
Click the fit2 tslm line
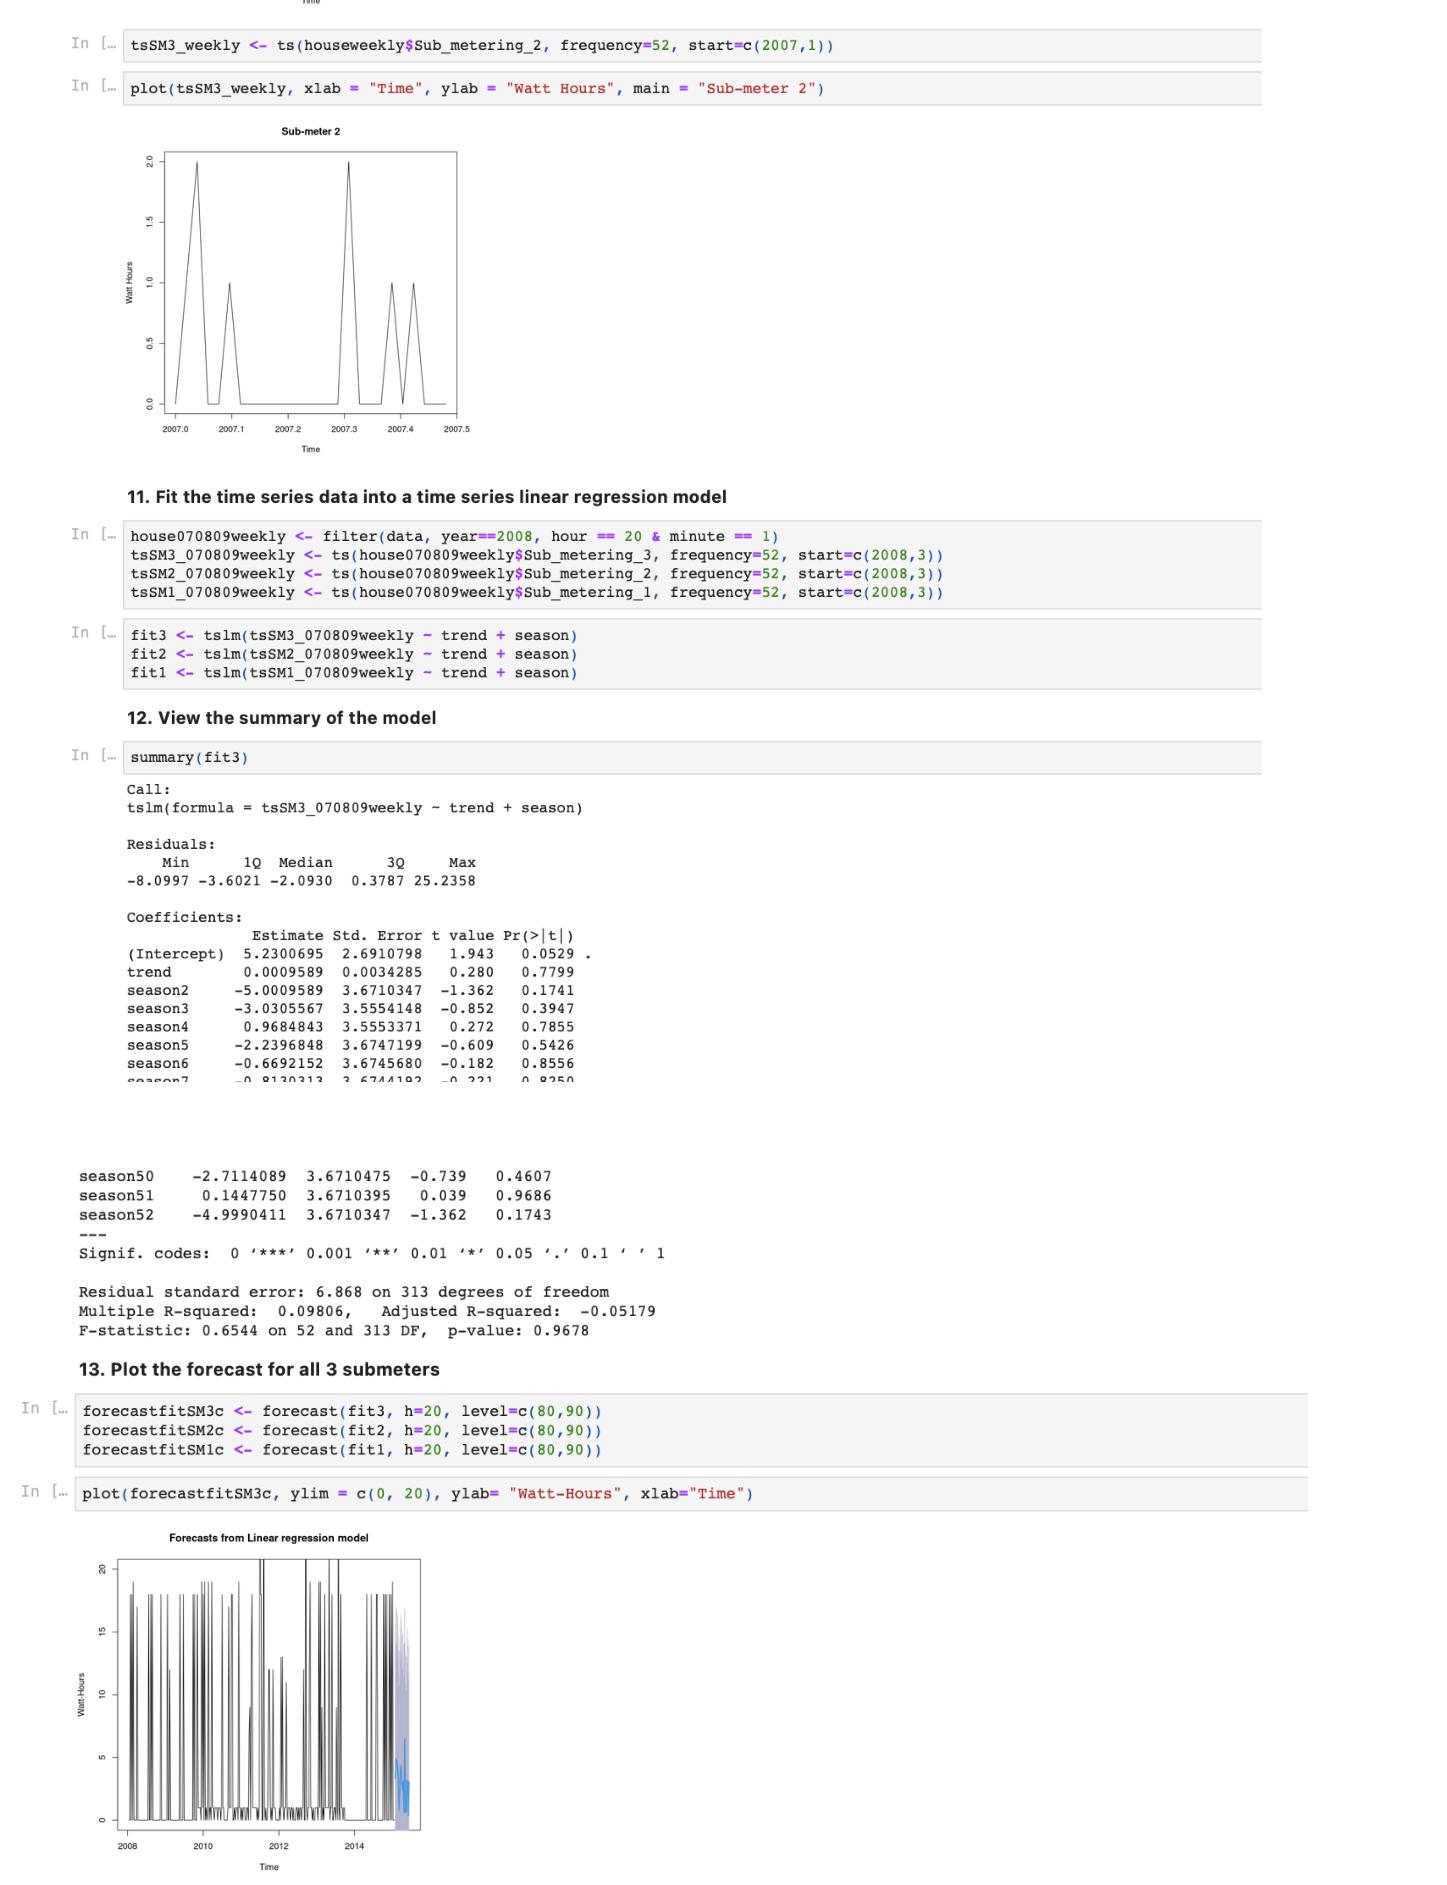[x=354, y=655]
